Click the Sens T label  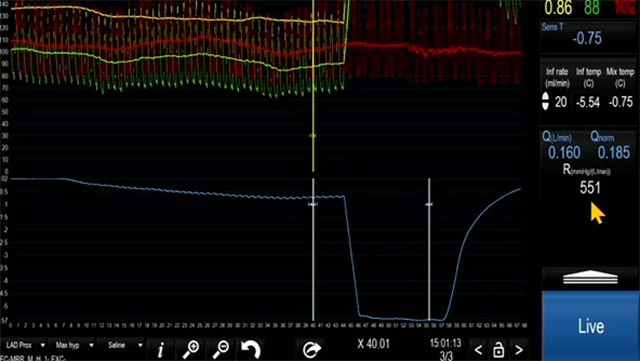tap(552, 27)
